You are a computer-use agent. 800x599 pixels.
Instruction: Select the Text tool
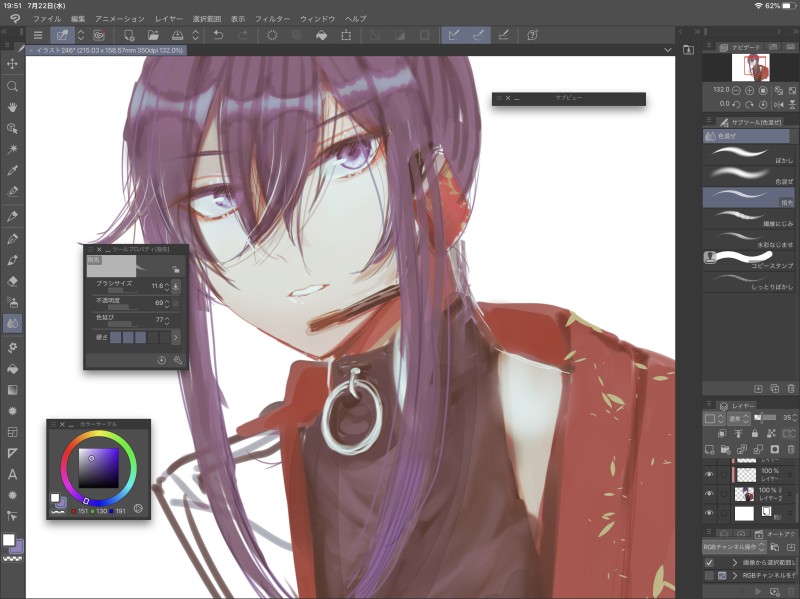(x=12, y=475)
